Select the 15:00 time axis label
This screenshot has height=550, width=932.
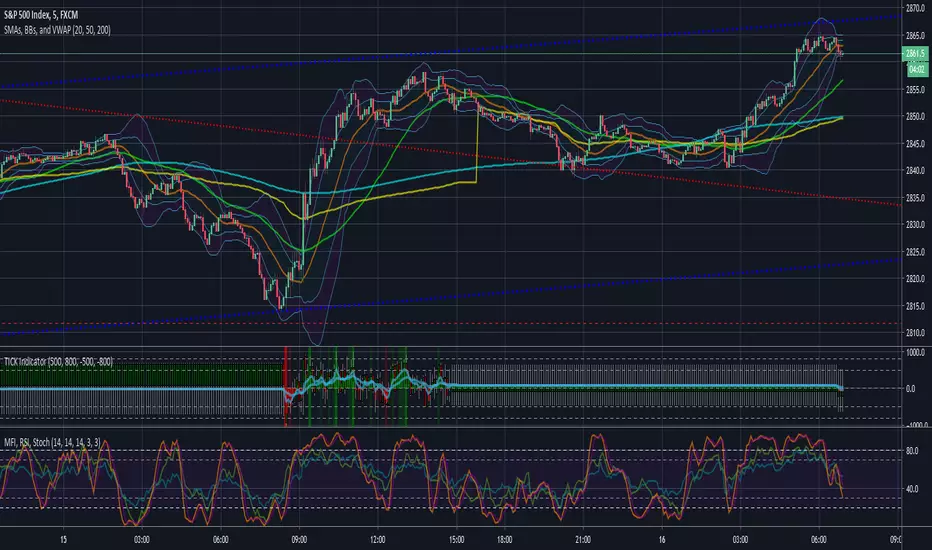coord(459,537)
